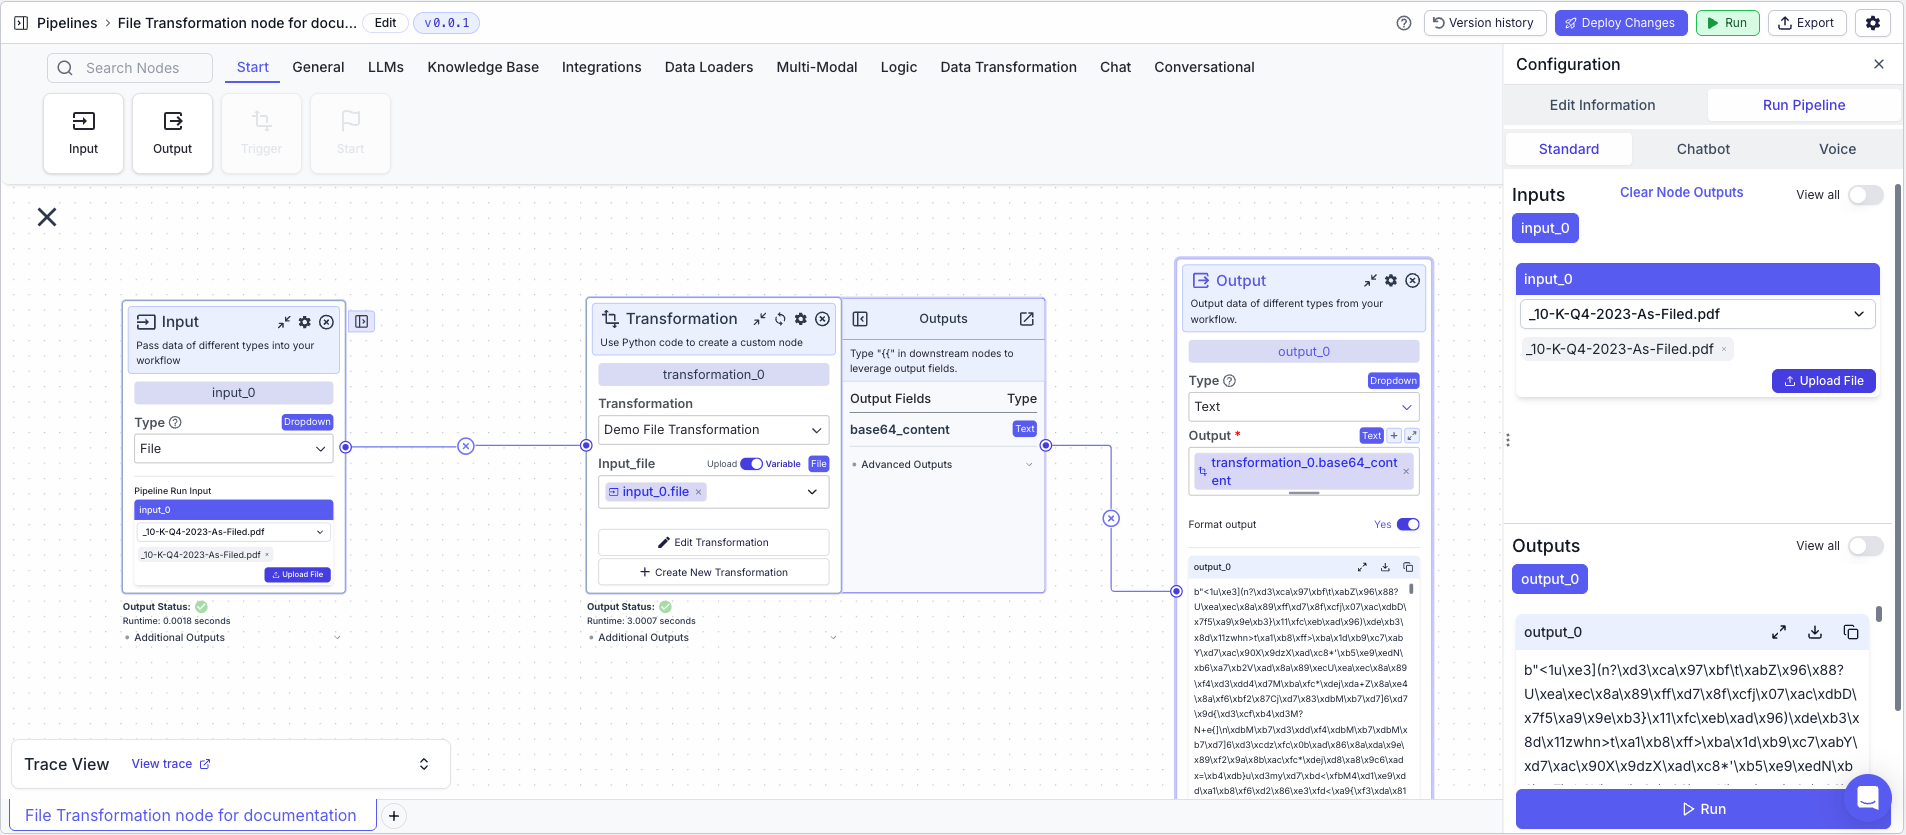Screen dimensions: 1906x835
Task: Add a variable with plus in the Output field
Action: tap(1394, 436)
